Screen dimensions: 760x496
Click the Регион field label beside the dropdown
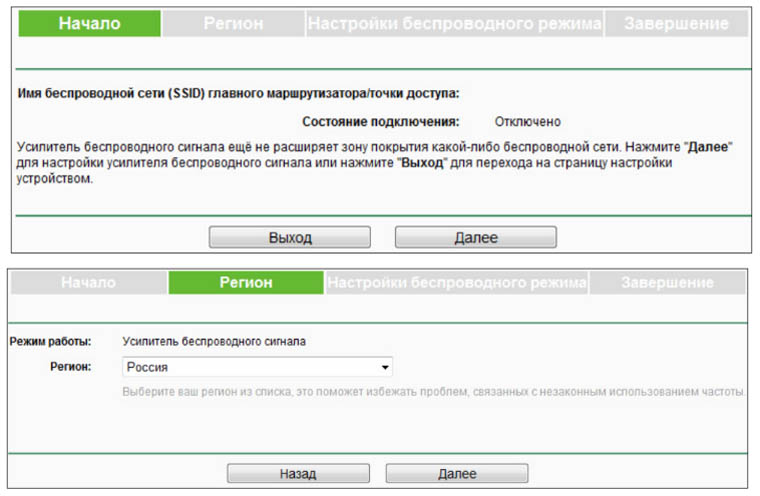(71, 367)
